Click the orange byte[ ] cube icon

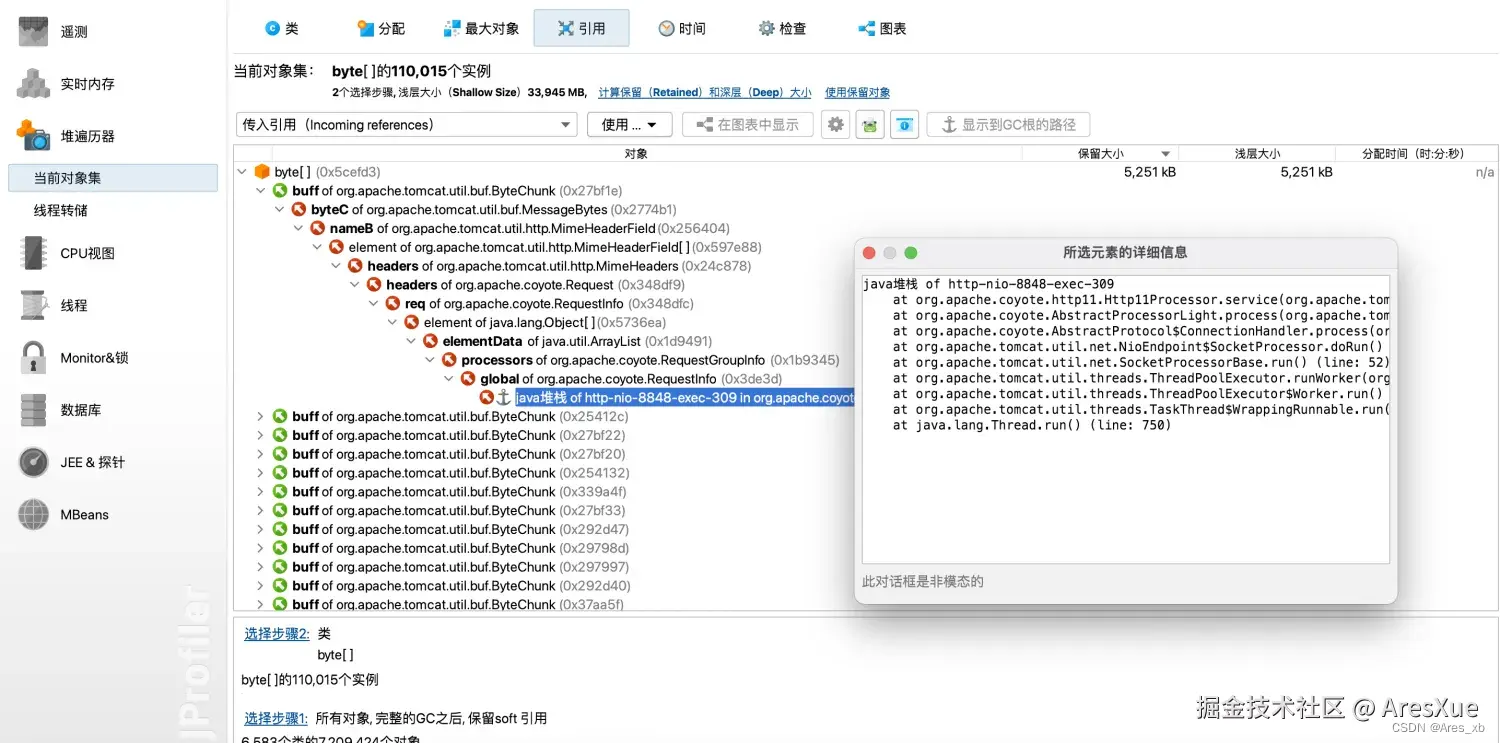[x=262, y=172]
